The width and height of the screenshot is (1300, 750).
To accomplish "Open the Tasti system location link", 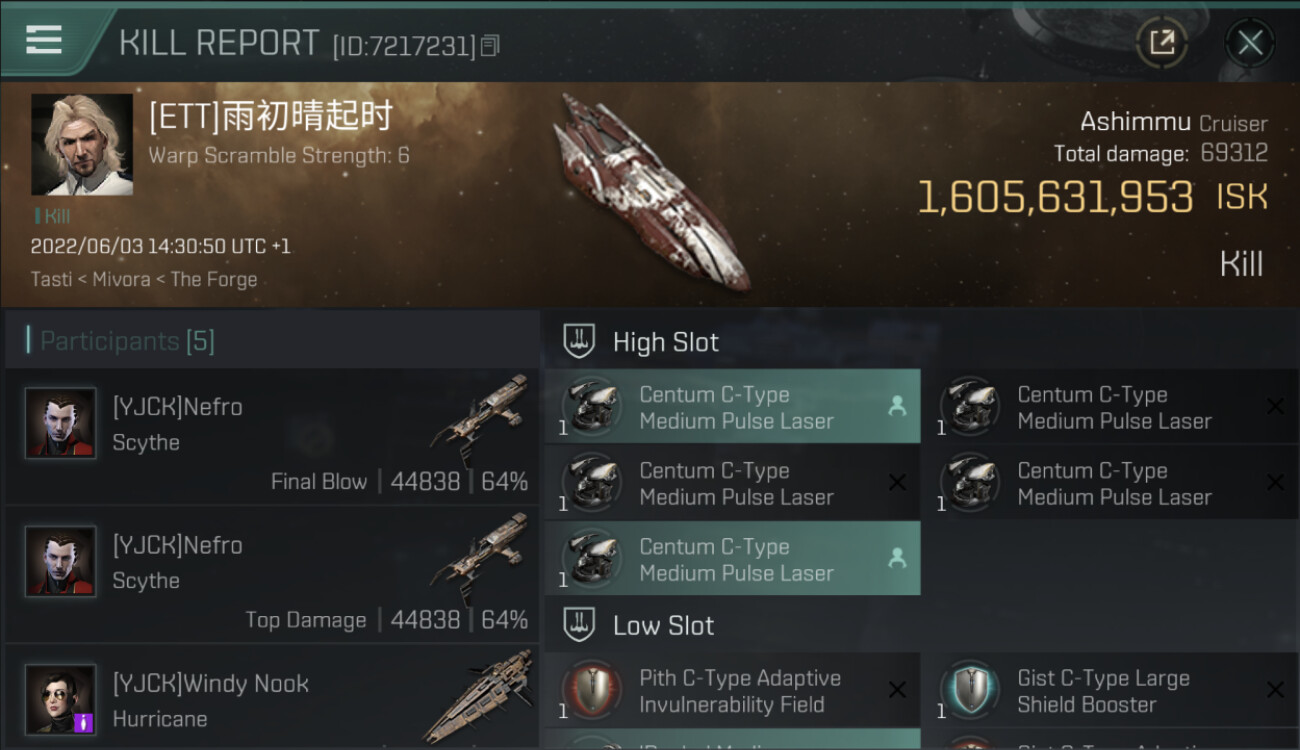I will [x=51, y=279].
